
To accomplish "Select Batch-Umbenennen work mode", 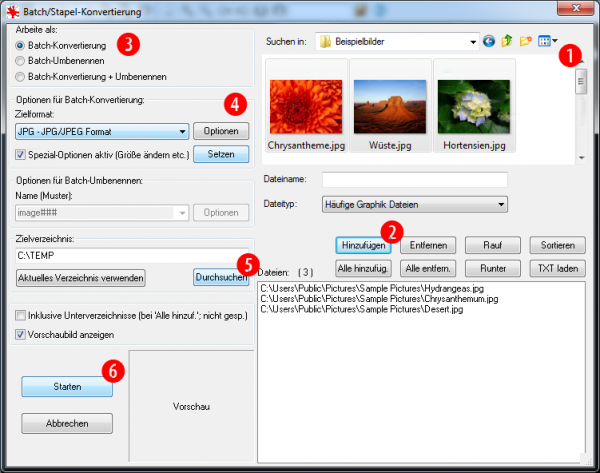I will click(22, 61).
